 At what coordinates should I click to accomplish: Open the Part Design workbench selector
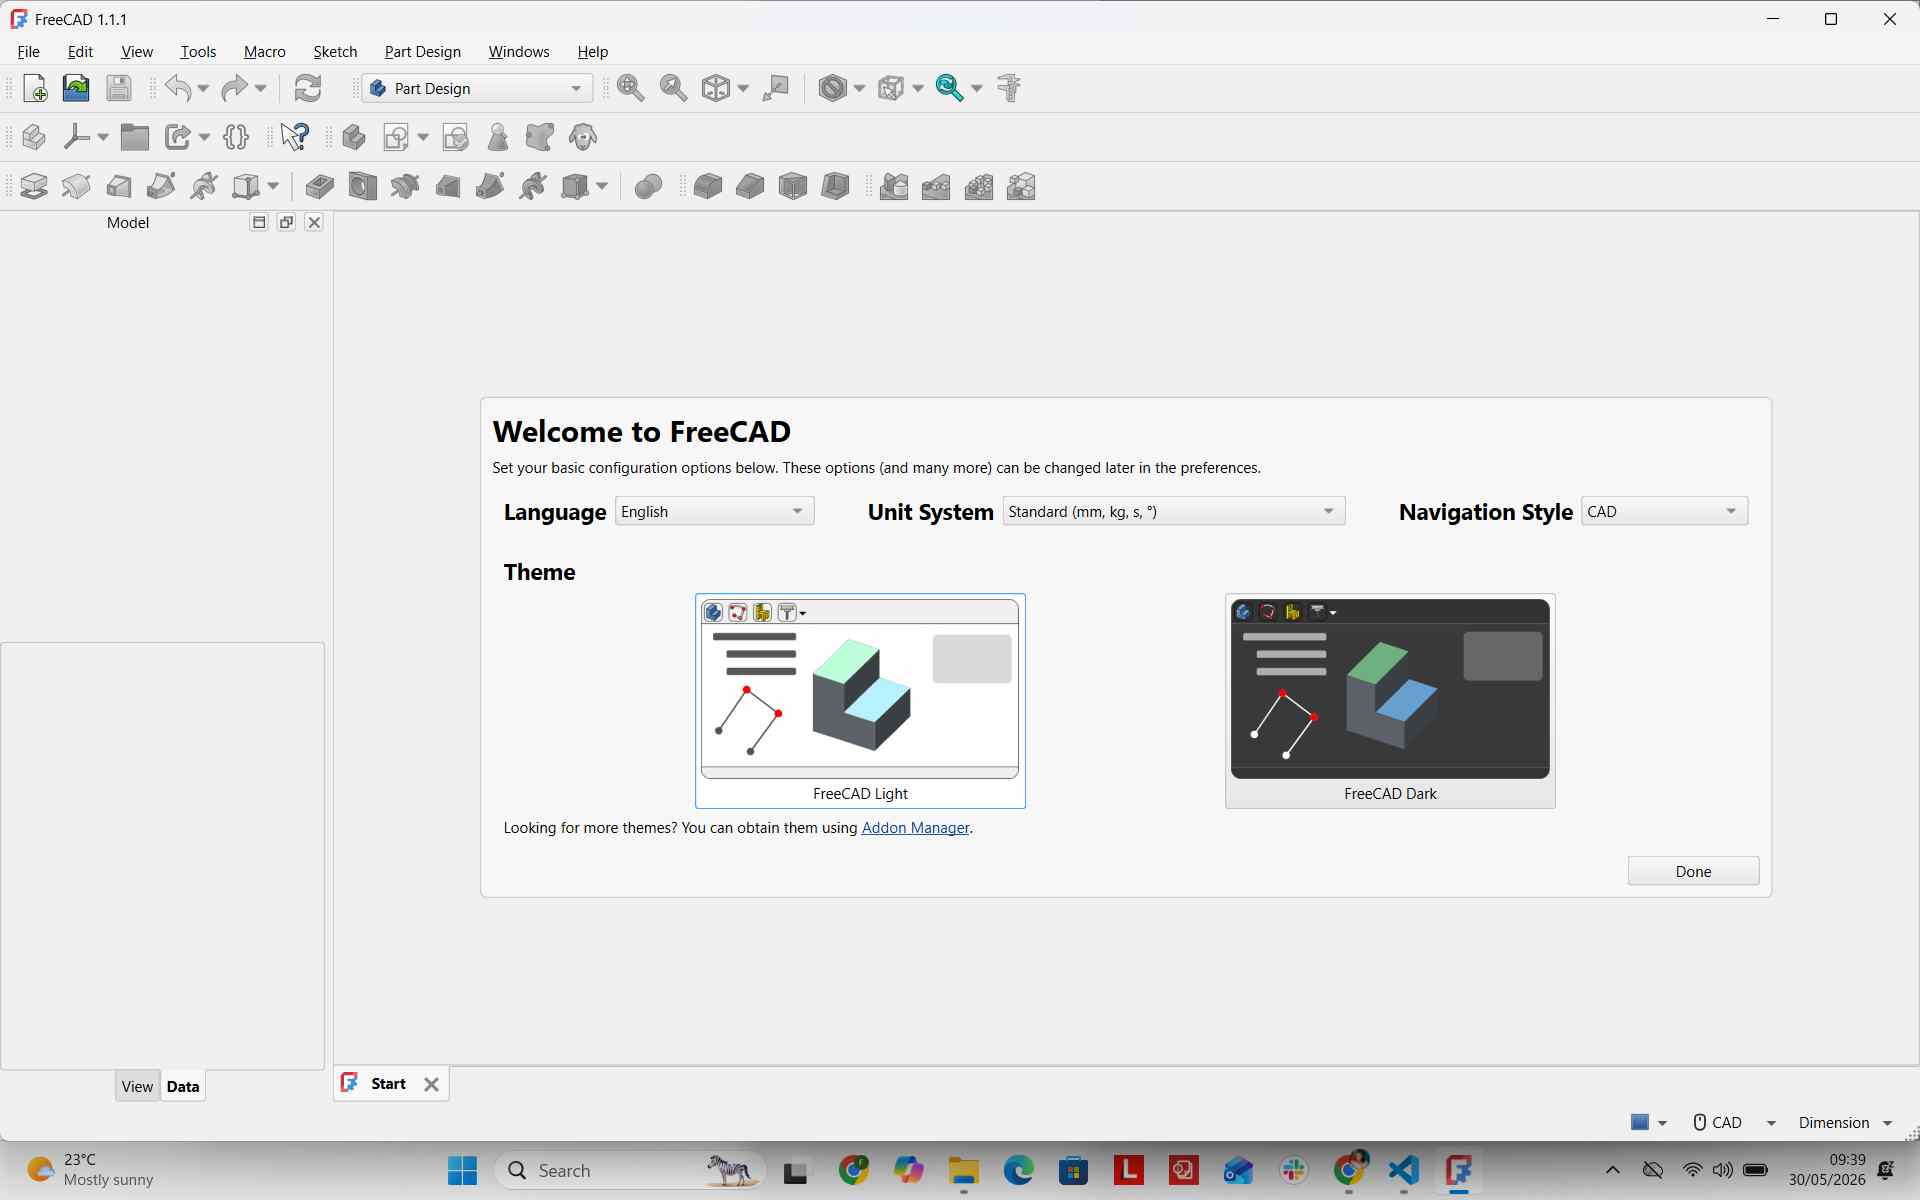(478, 88)
